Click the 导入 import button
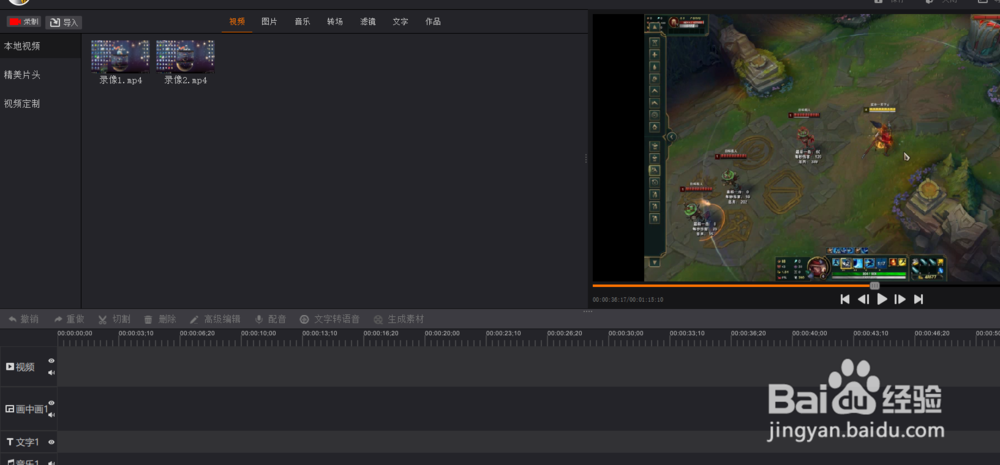 [x=64, y=22]
